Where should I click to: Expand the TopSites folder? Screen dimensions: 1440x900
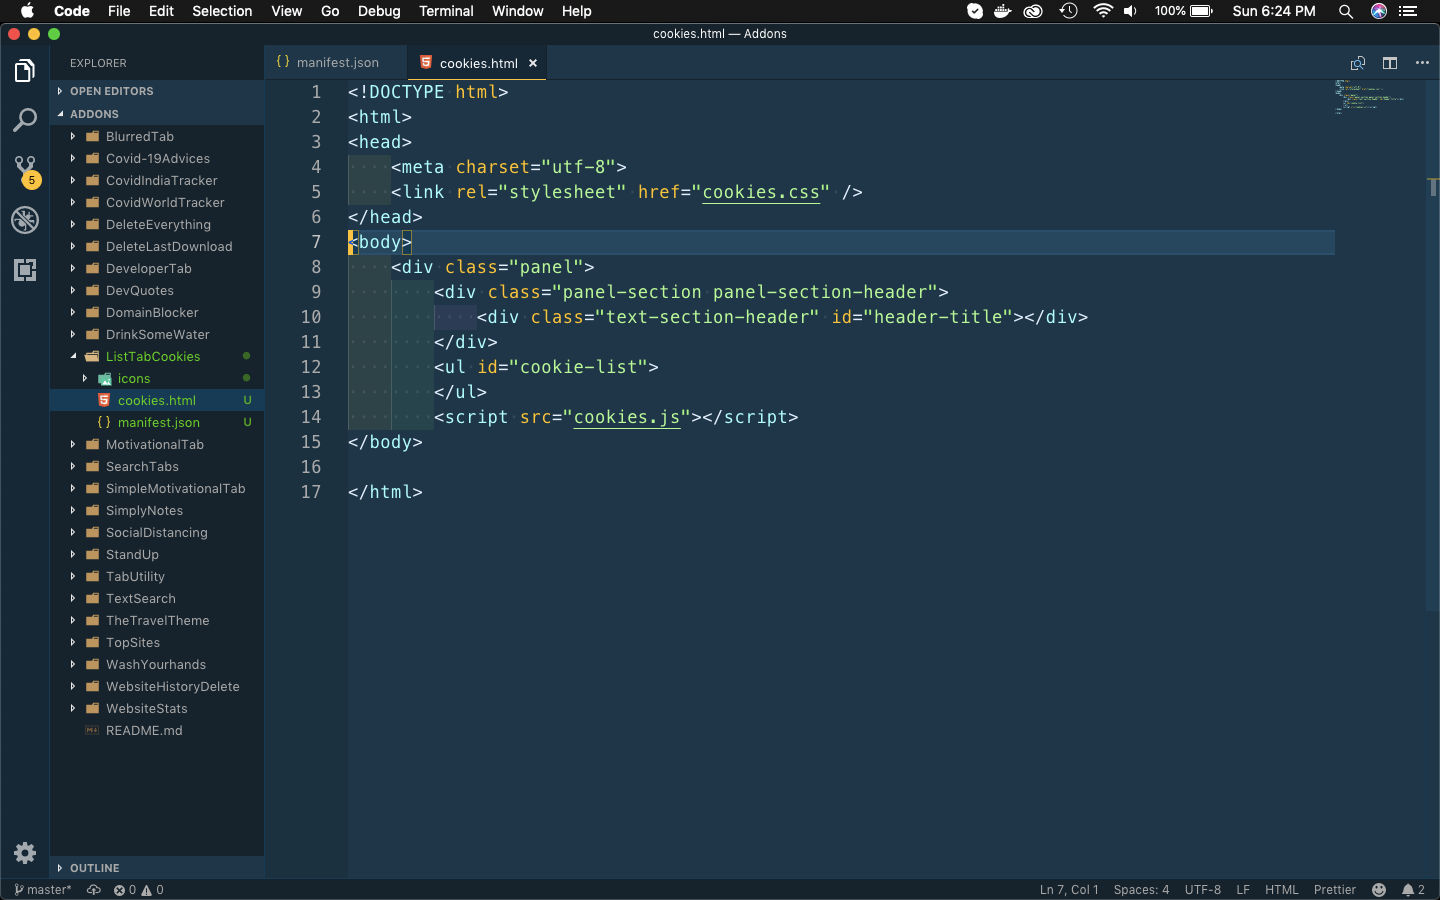point(157,642)
